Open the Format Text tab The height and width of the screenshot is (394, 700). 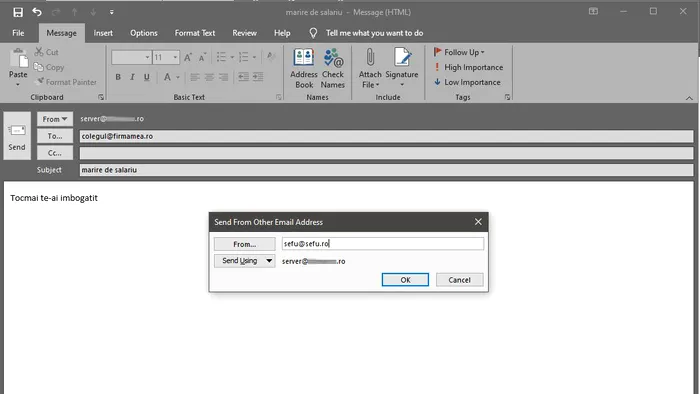(x=195, y=33)
